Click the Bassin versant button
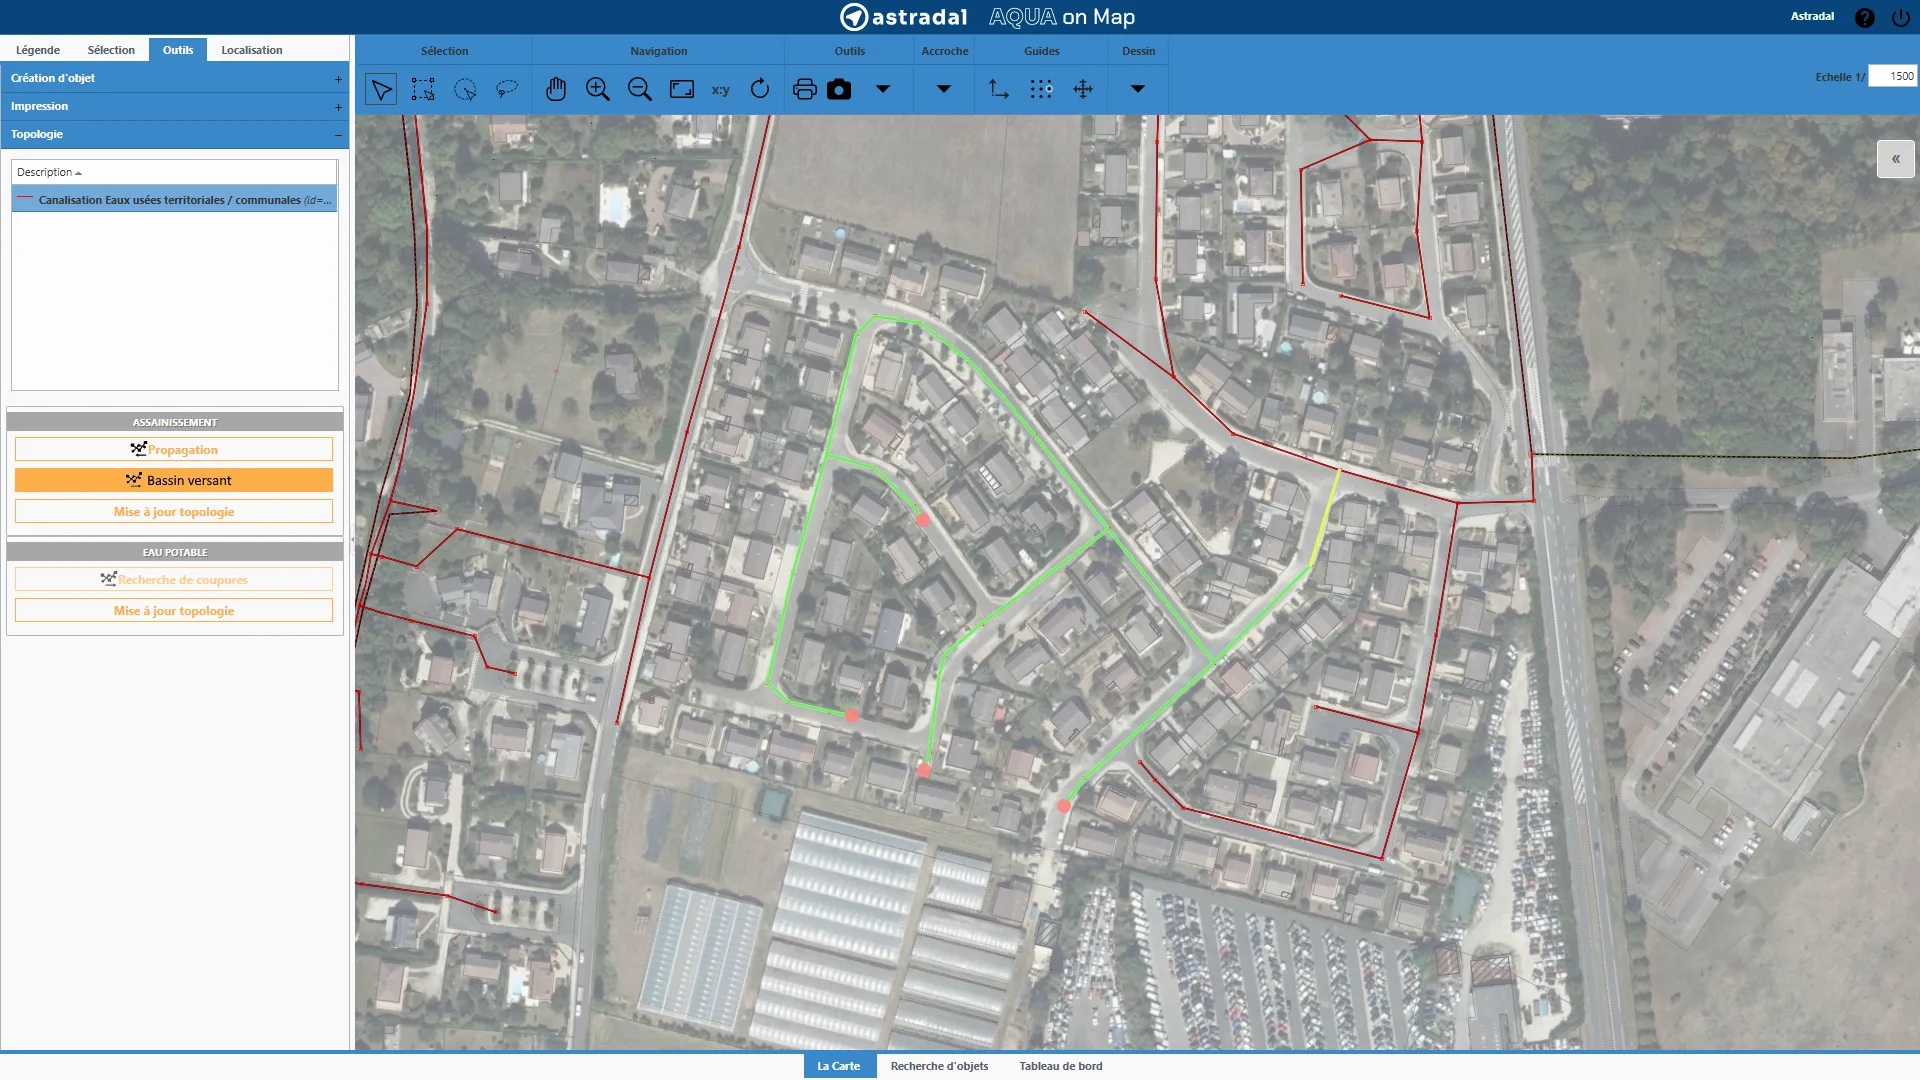The width and height of the screenshot is (1920, 1080). 174,481
